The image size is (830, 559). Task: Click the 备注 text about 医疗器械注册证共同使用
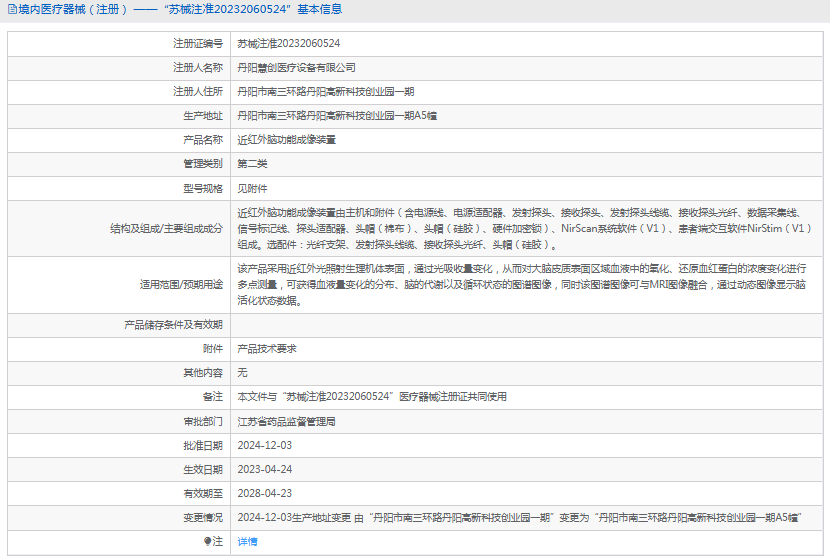(372, 397)
